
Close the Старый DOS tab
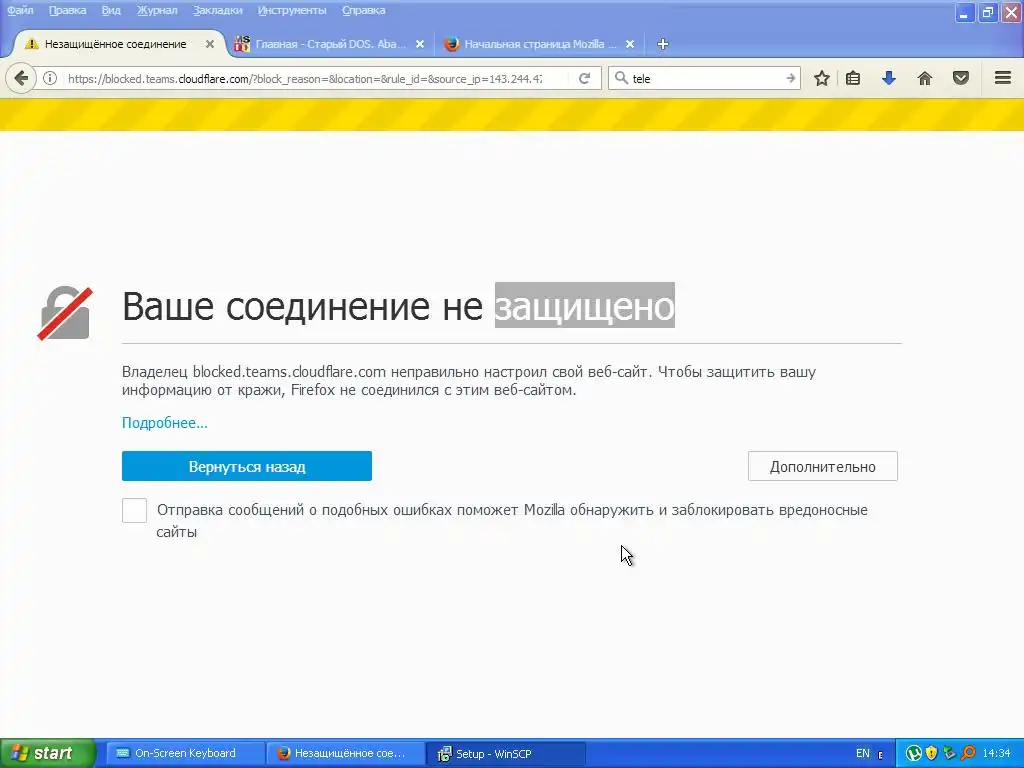pyautogui.click(x=420, y=44)
